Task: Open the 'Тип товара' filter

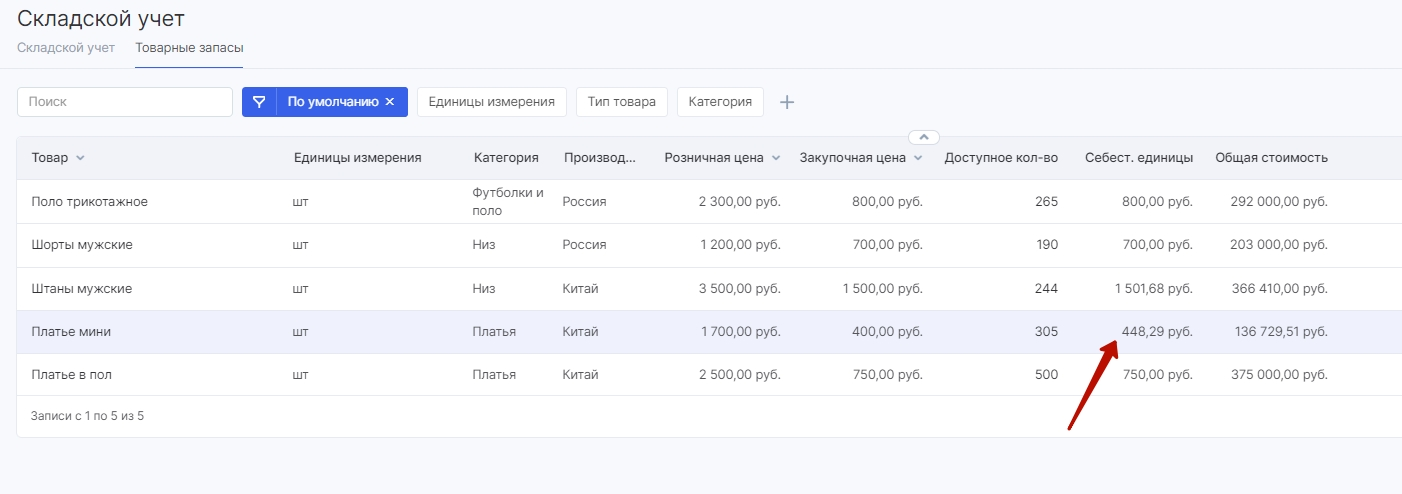Action: click(x=622, y=102)
